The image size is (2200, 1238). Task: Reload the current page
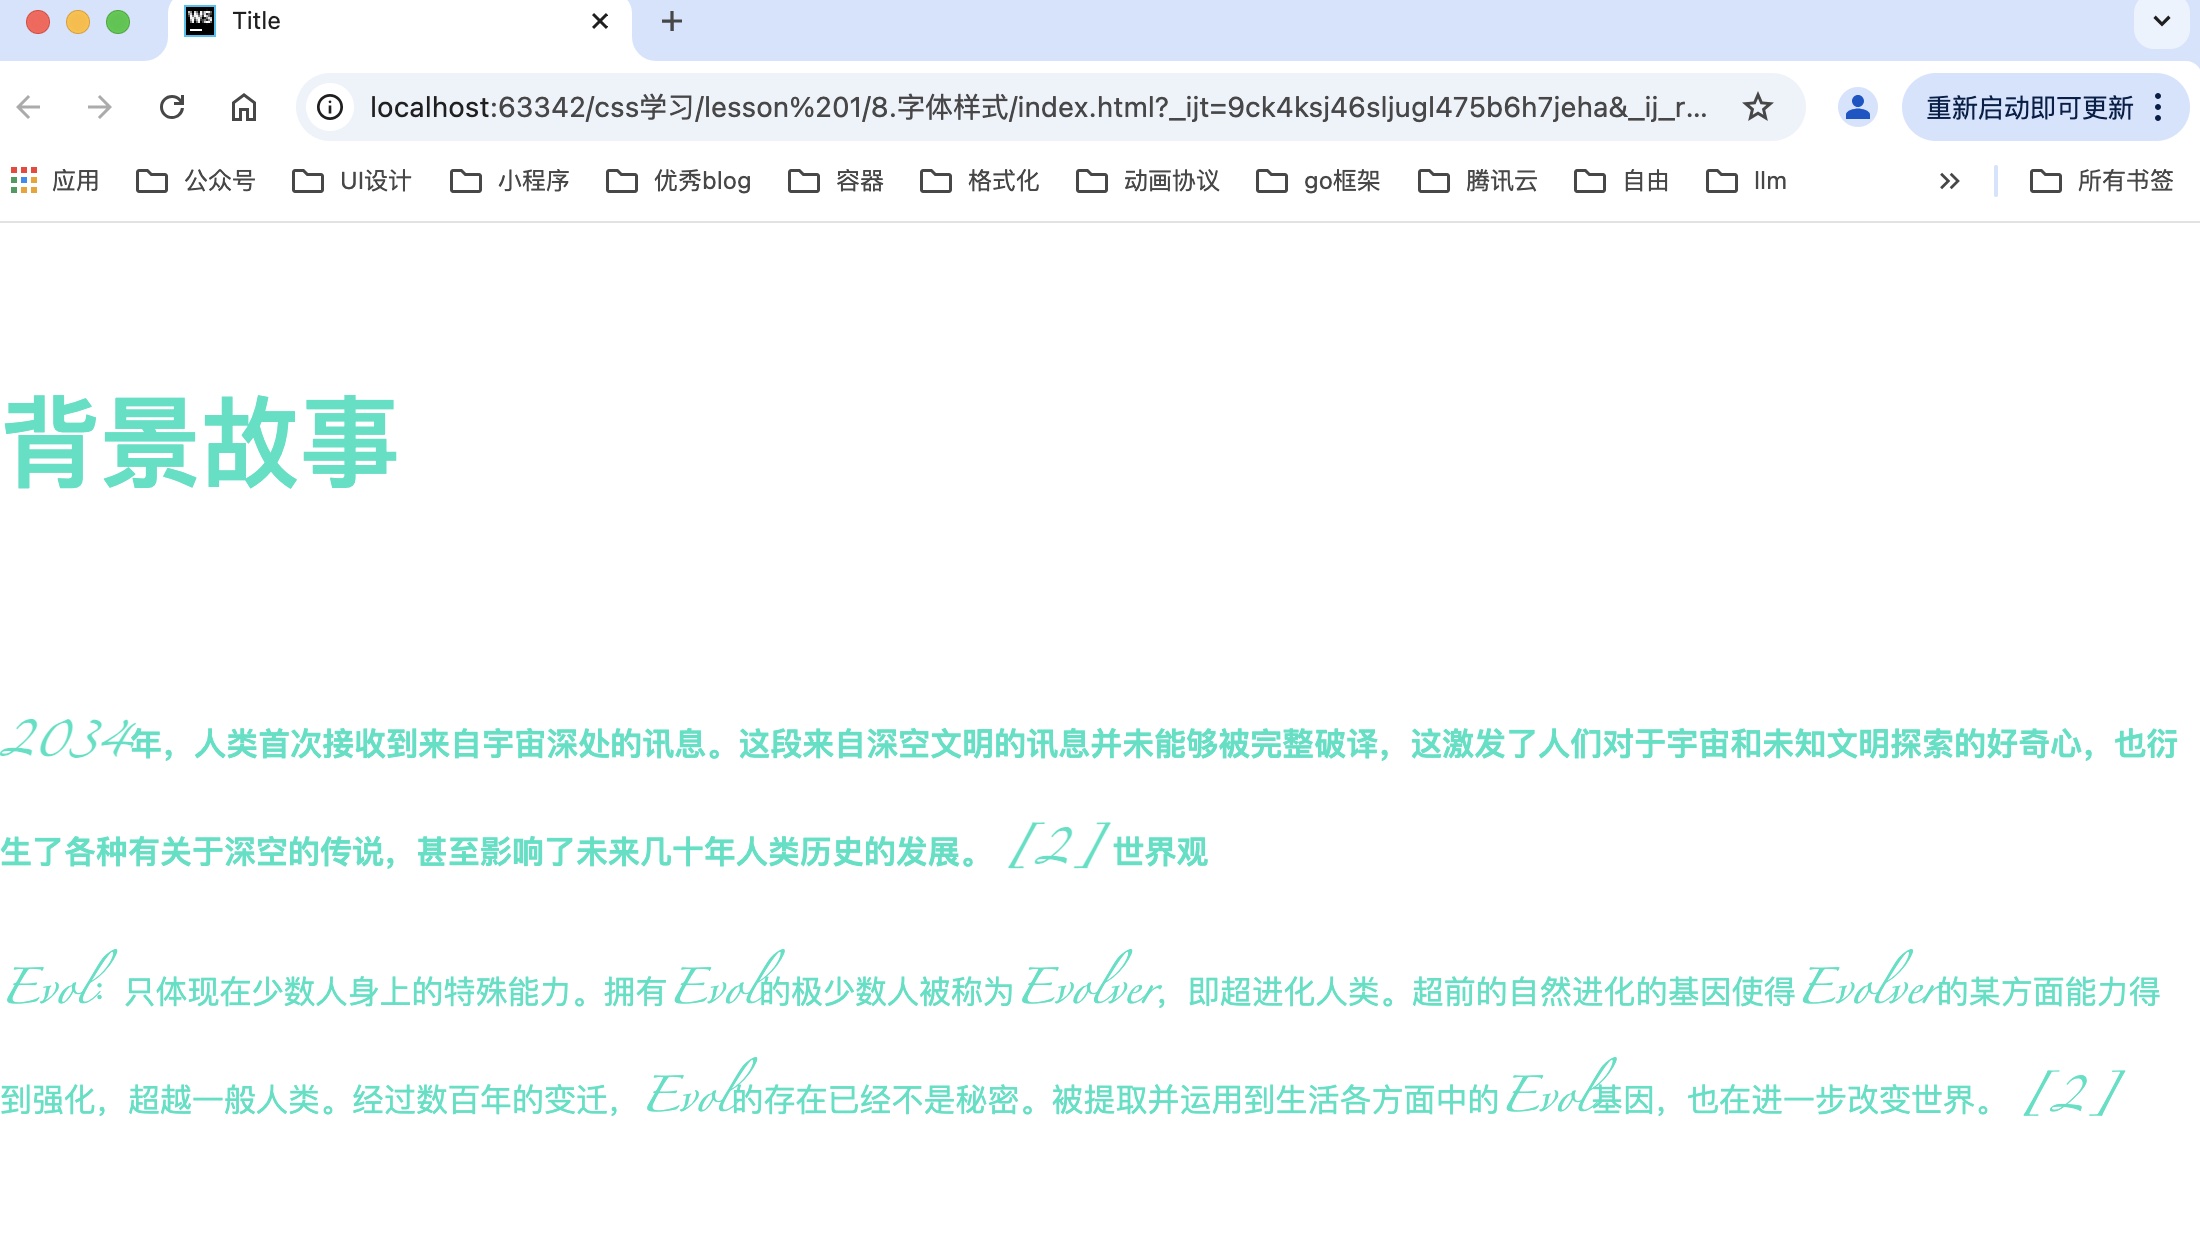pyautogui.click(x=172, y=107)
